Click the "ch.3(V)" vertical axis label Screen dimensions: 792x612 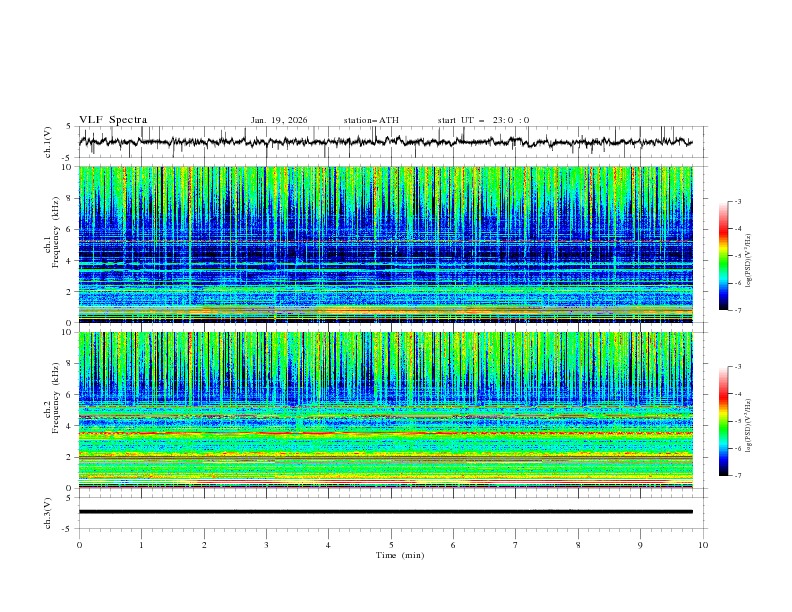pos(48,513)
